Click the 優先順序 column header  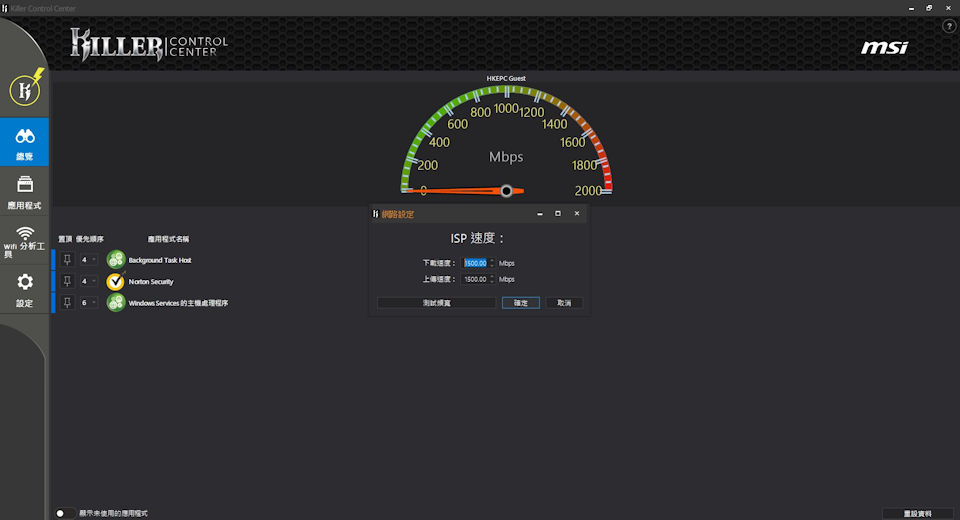click(89, 239)
